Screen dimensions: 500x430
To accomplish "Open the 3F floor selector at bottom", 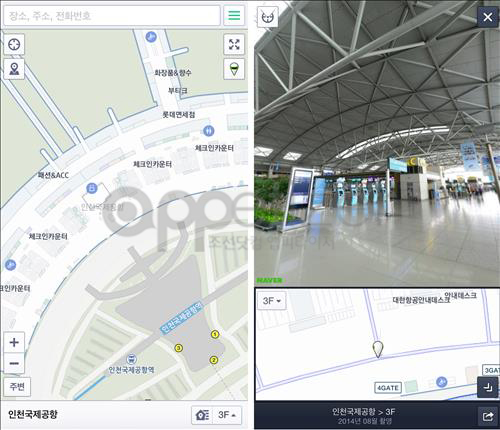I will click(227, 415).
